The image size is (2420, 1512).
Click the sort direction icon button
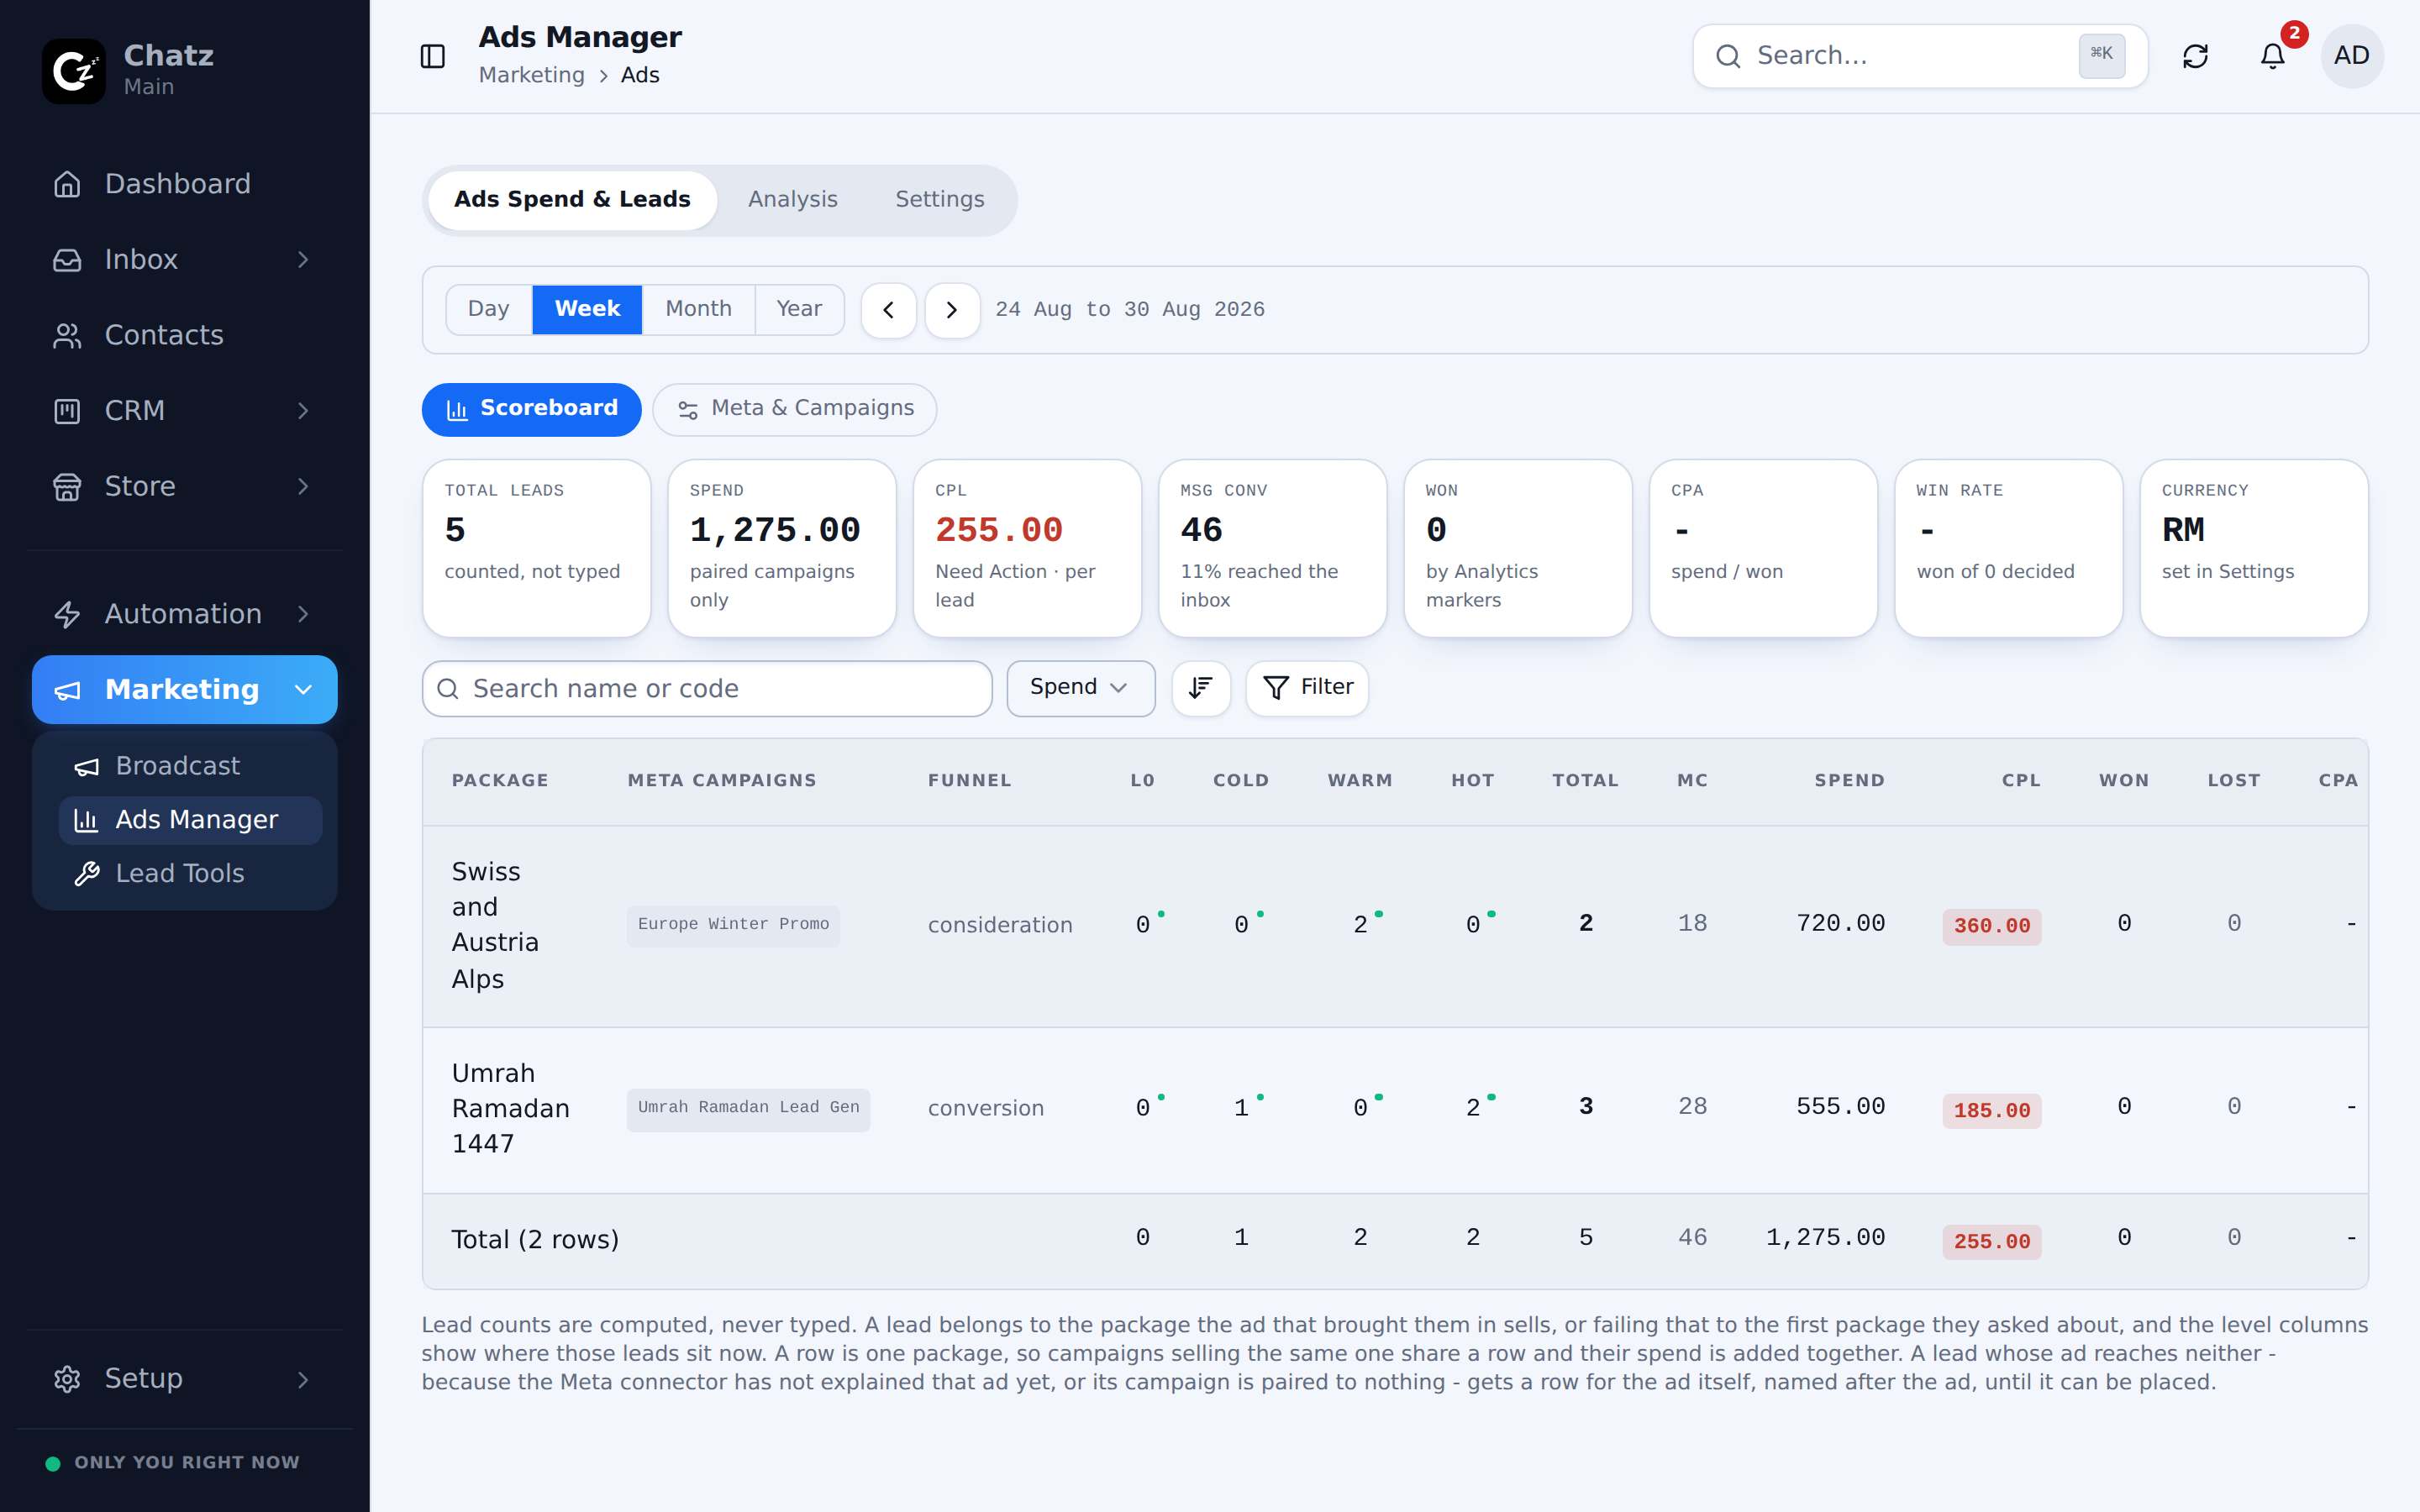[1201, 688]
